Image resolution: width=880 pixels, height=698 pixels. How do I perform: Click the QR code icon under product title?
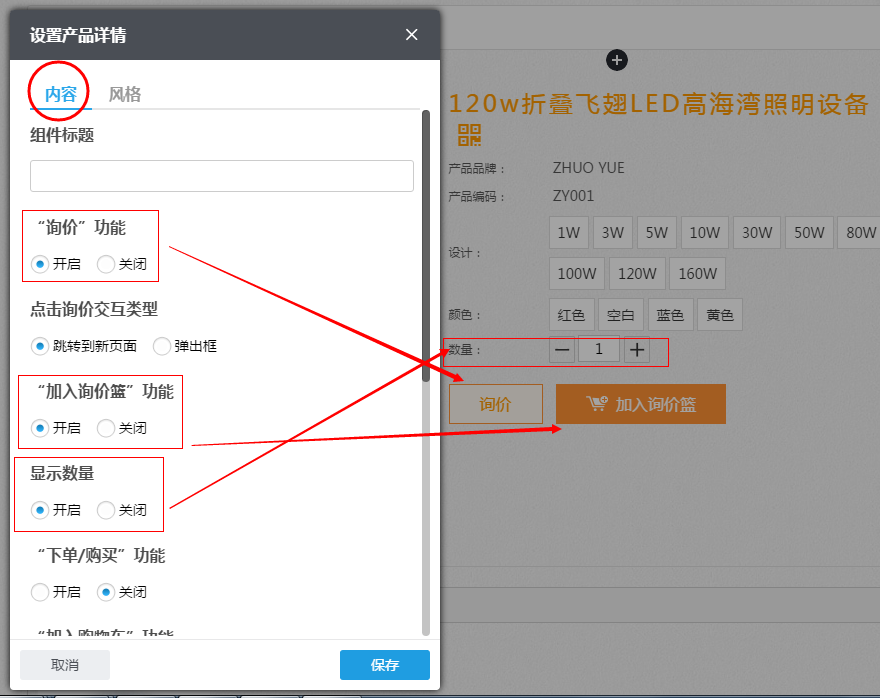pos(468,136)
